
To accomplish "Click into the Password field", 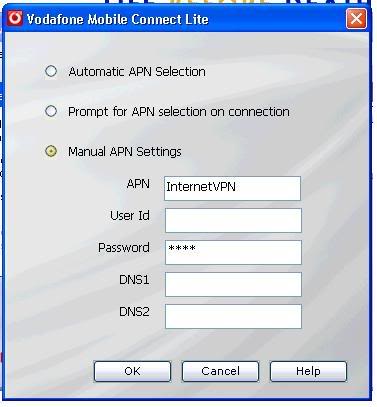I will 233,252.
